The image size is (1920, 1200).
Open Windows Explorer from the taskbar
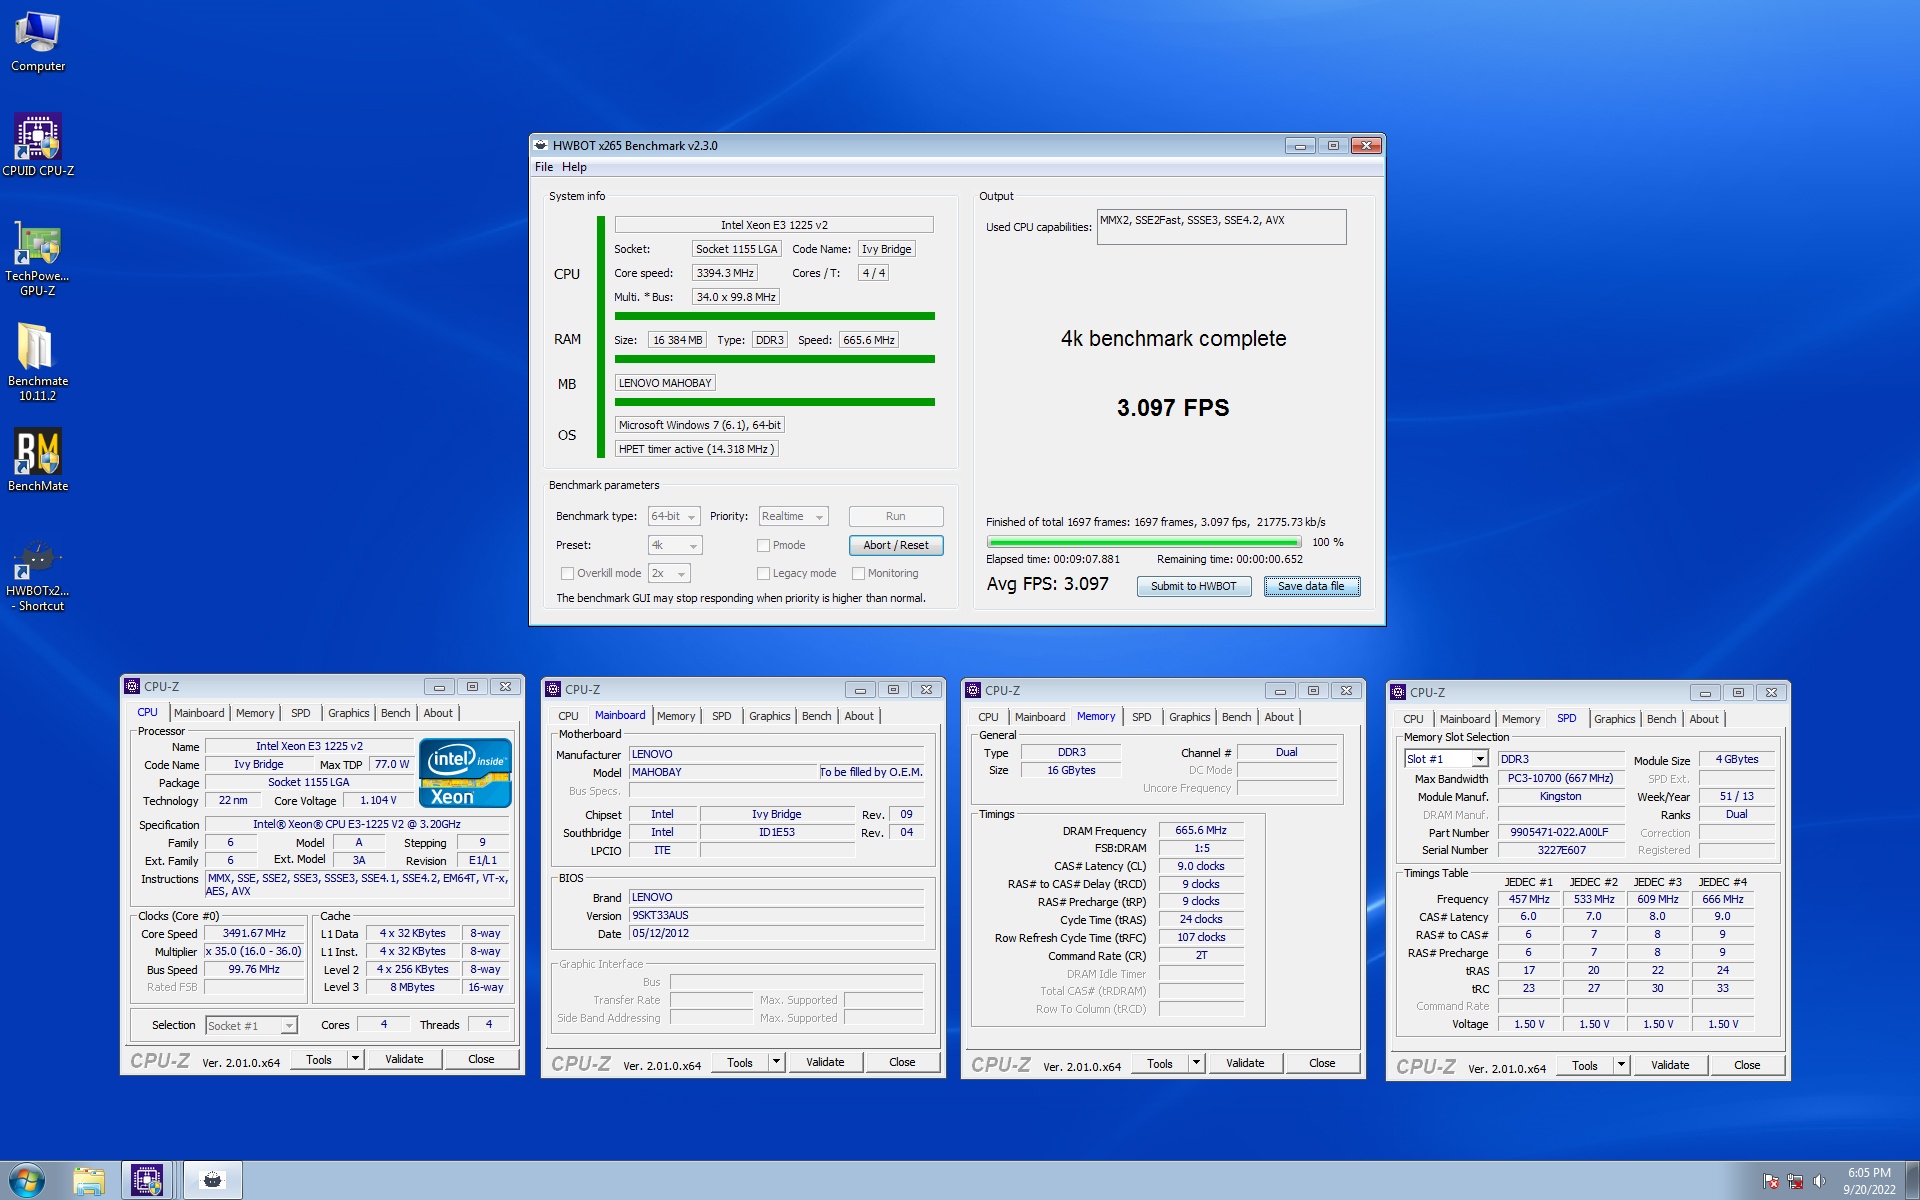pos(88,1181)
